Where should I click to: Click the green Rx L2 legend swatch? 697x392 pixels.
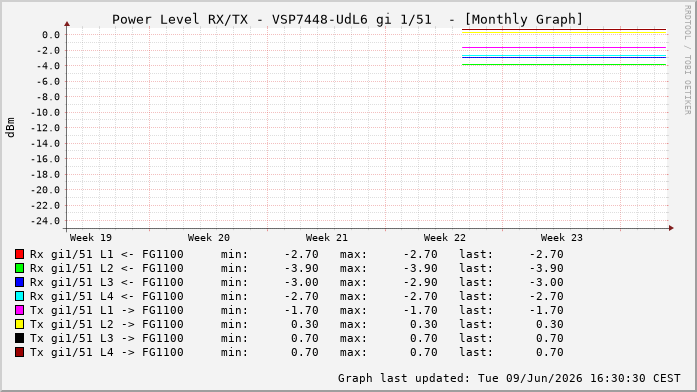coord(20,268)
